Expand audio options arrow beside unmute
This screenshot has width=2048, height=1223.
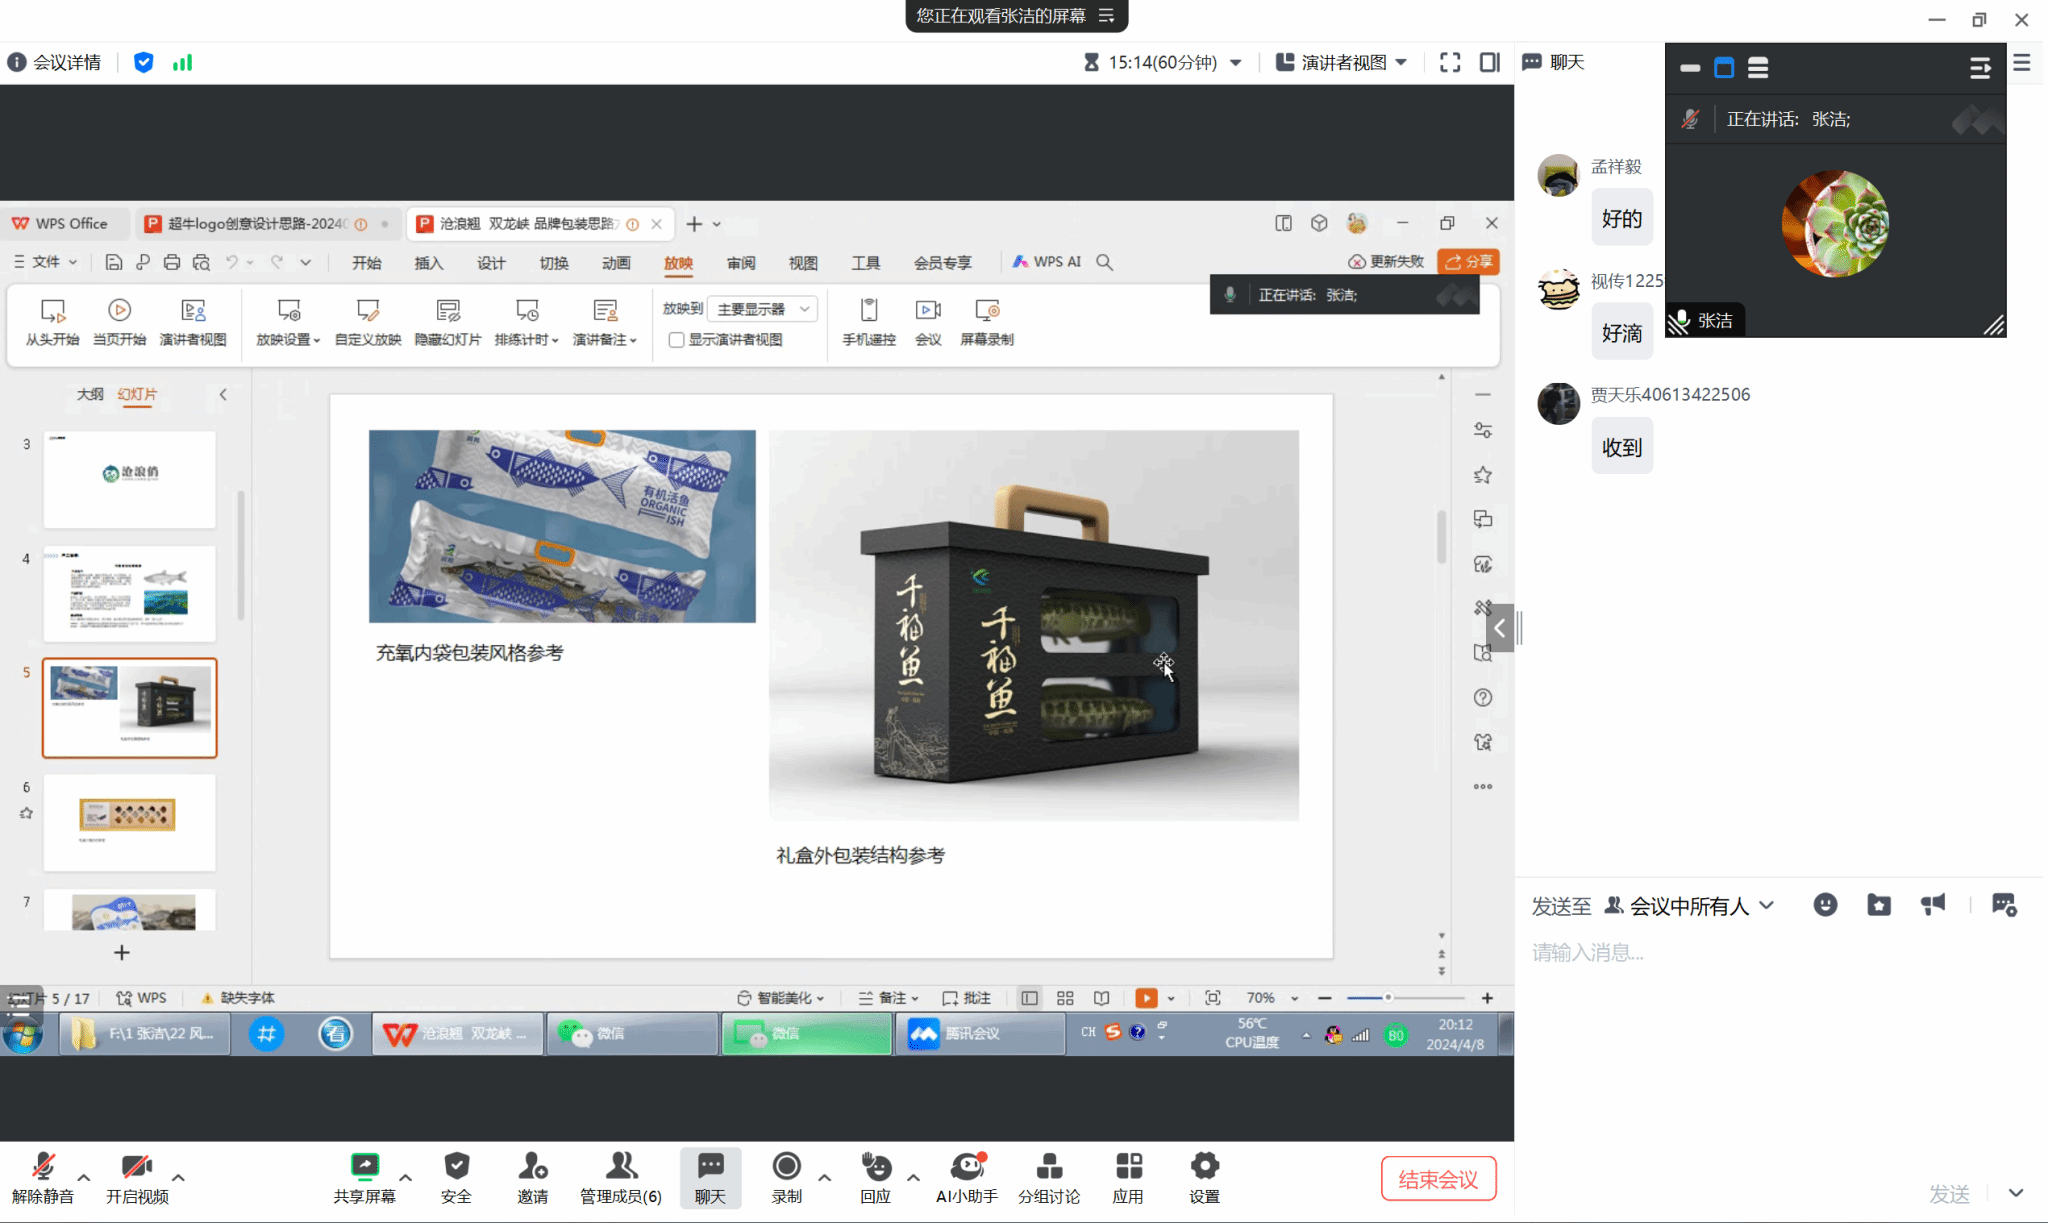click(x=84, y=1177)
